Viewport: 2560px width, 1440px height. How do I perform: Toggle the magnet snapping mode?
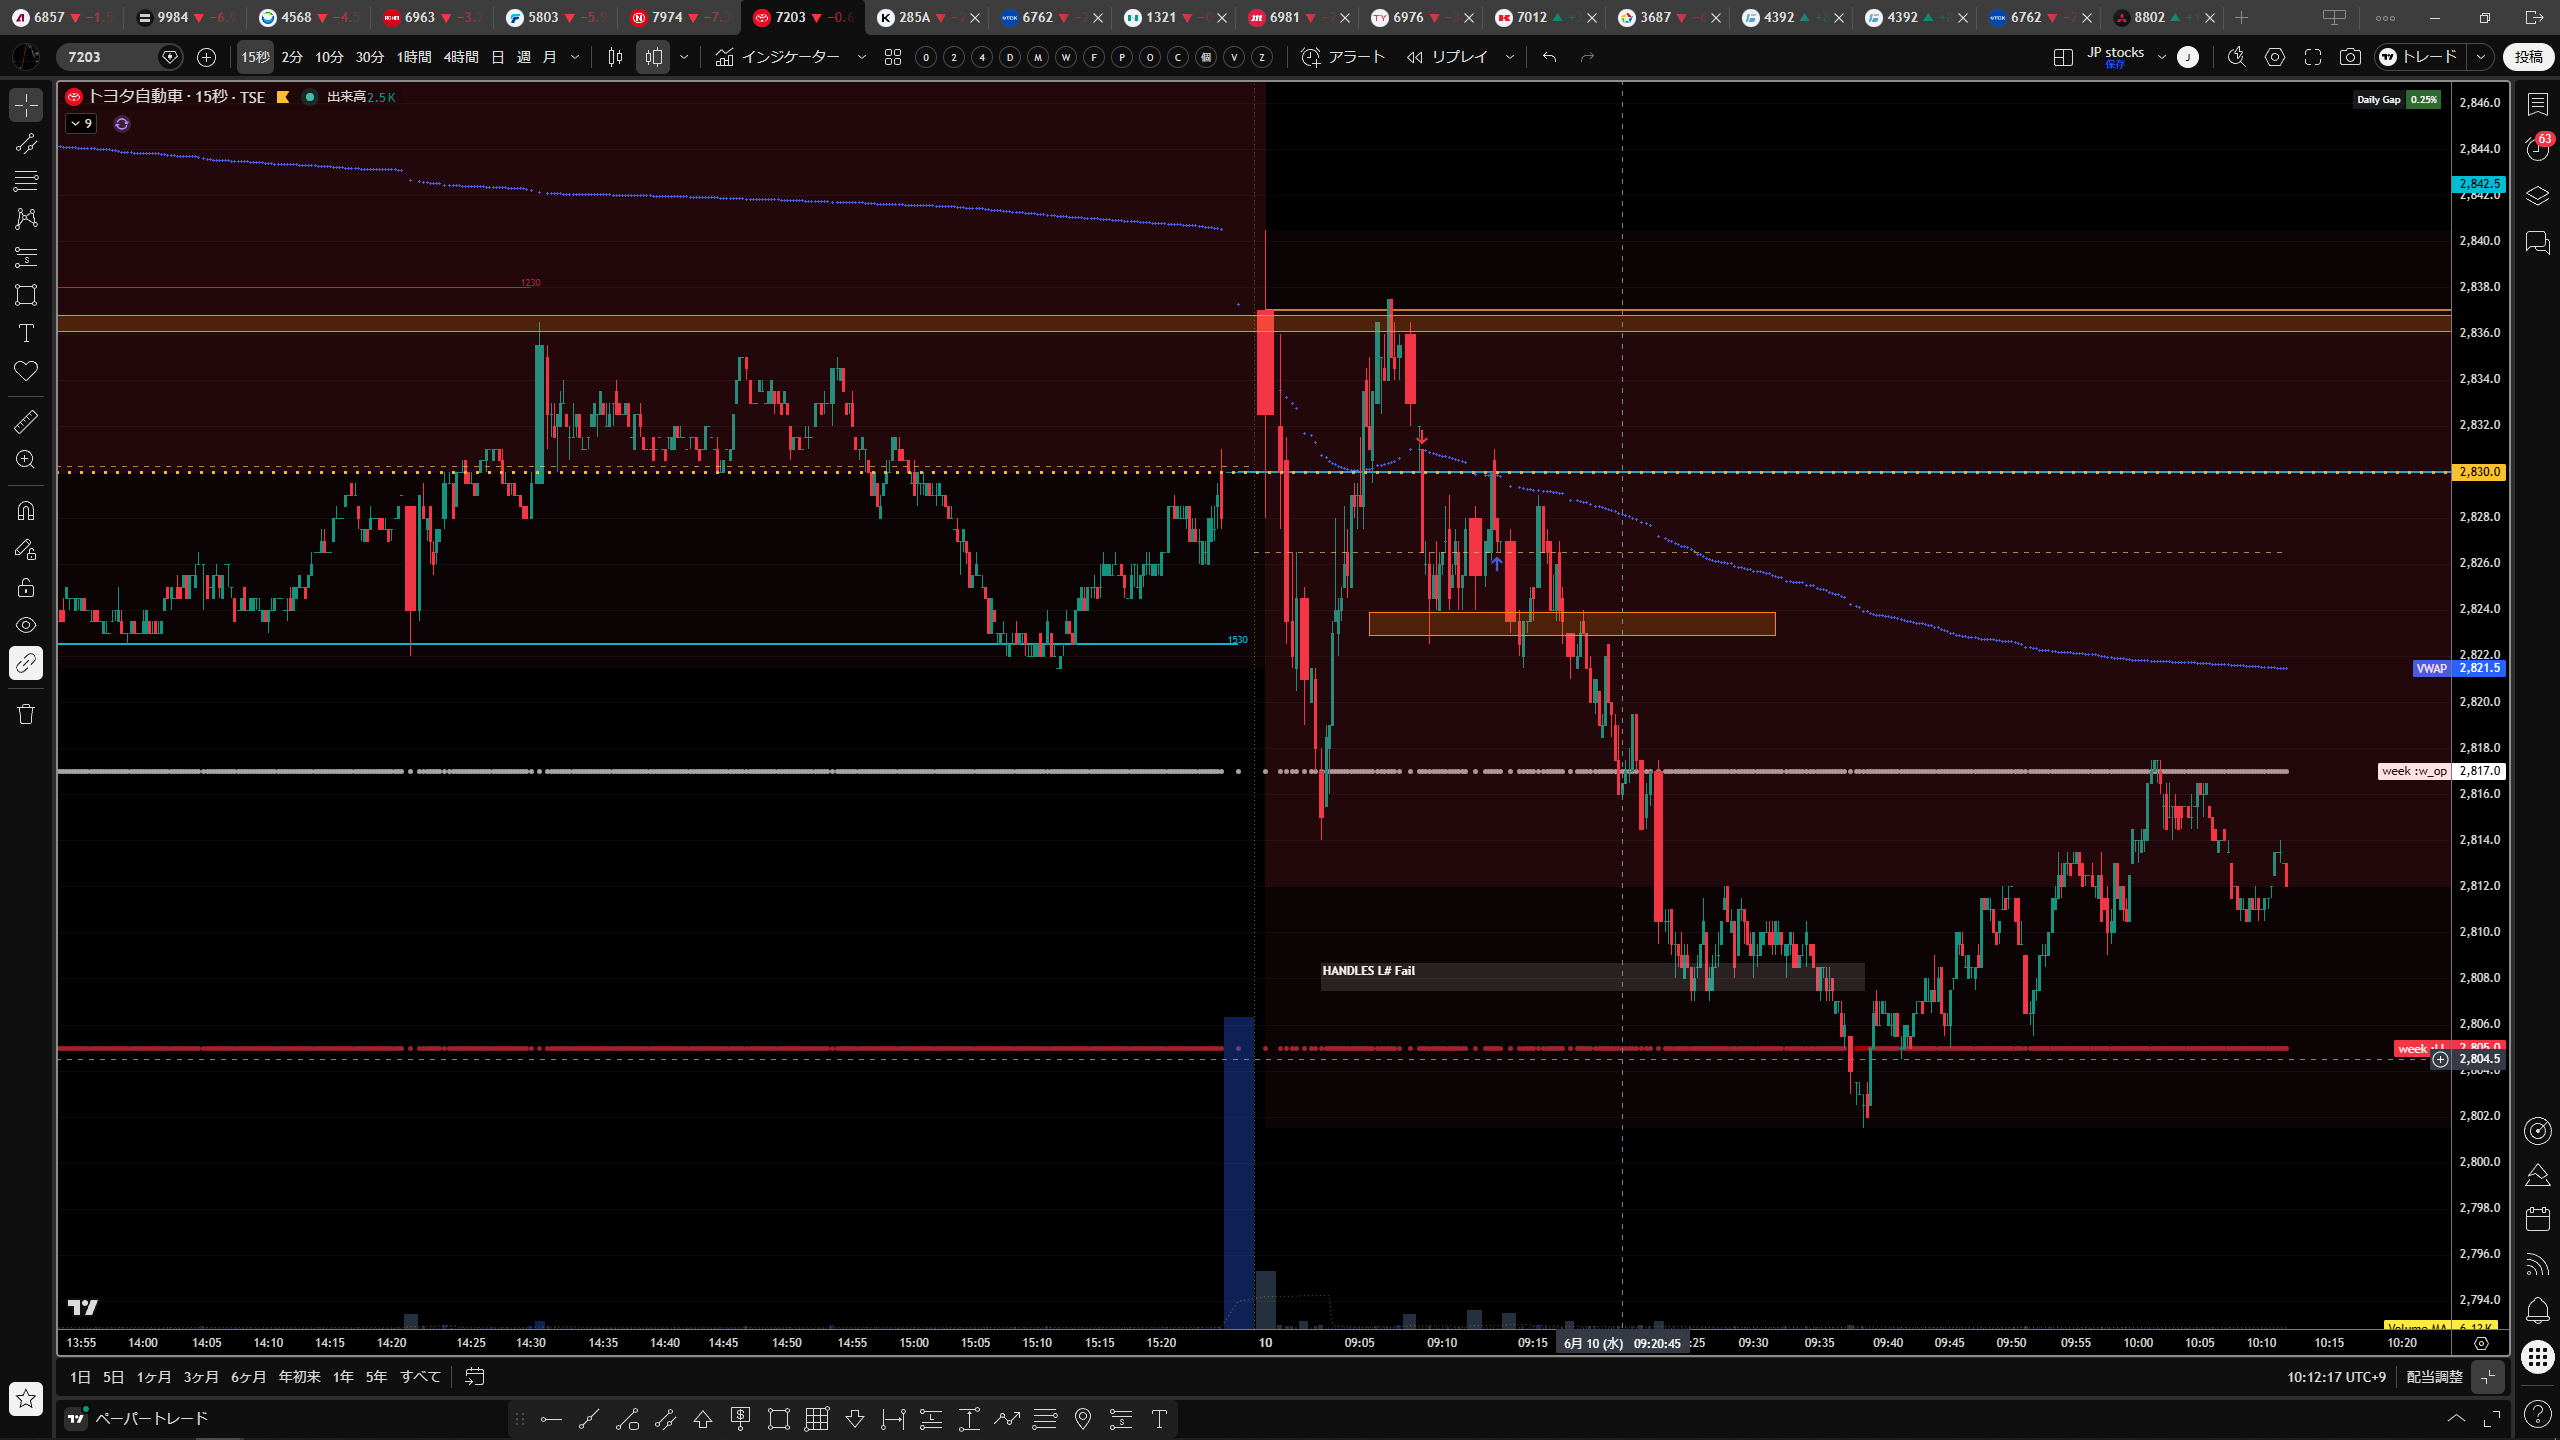[x=26, y=511]
